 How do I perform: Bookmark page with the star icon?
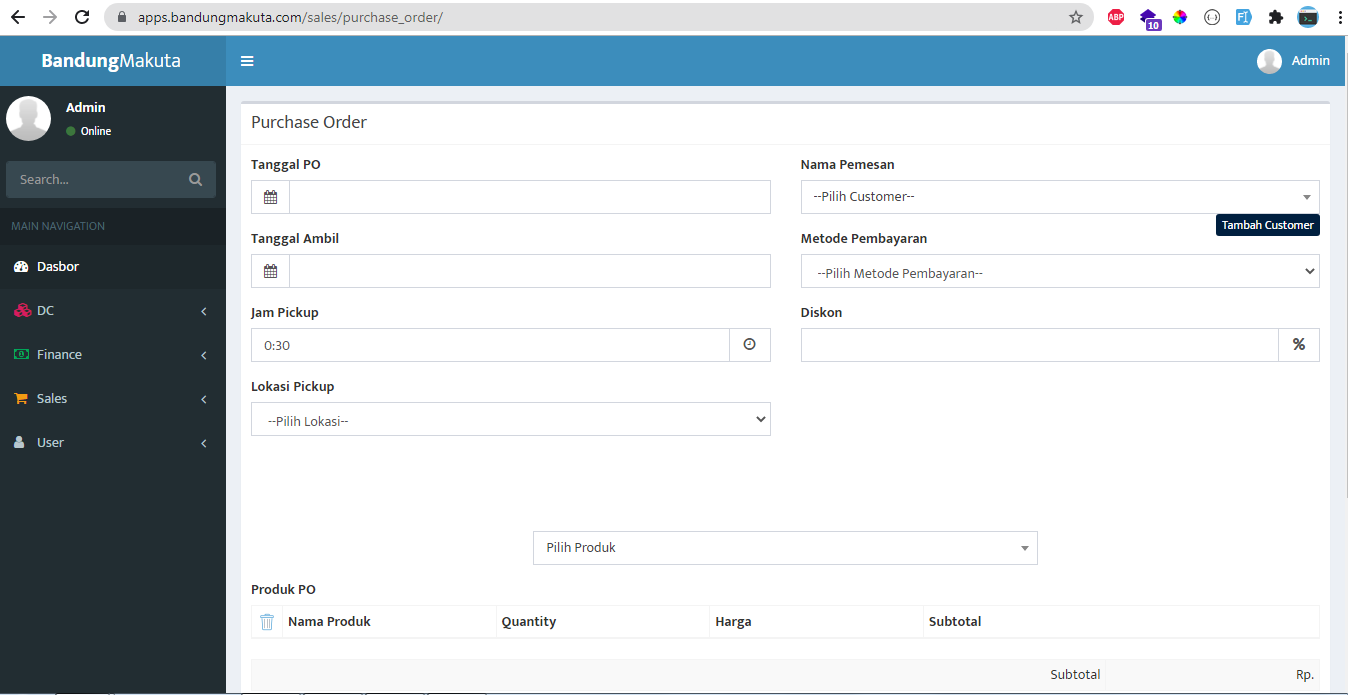coord(1076,17)
